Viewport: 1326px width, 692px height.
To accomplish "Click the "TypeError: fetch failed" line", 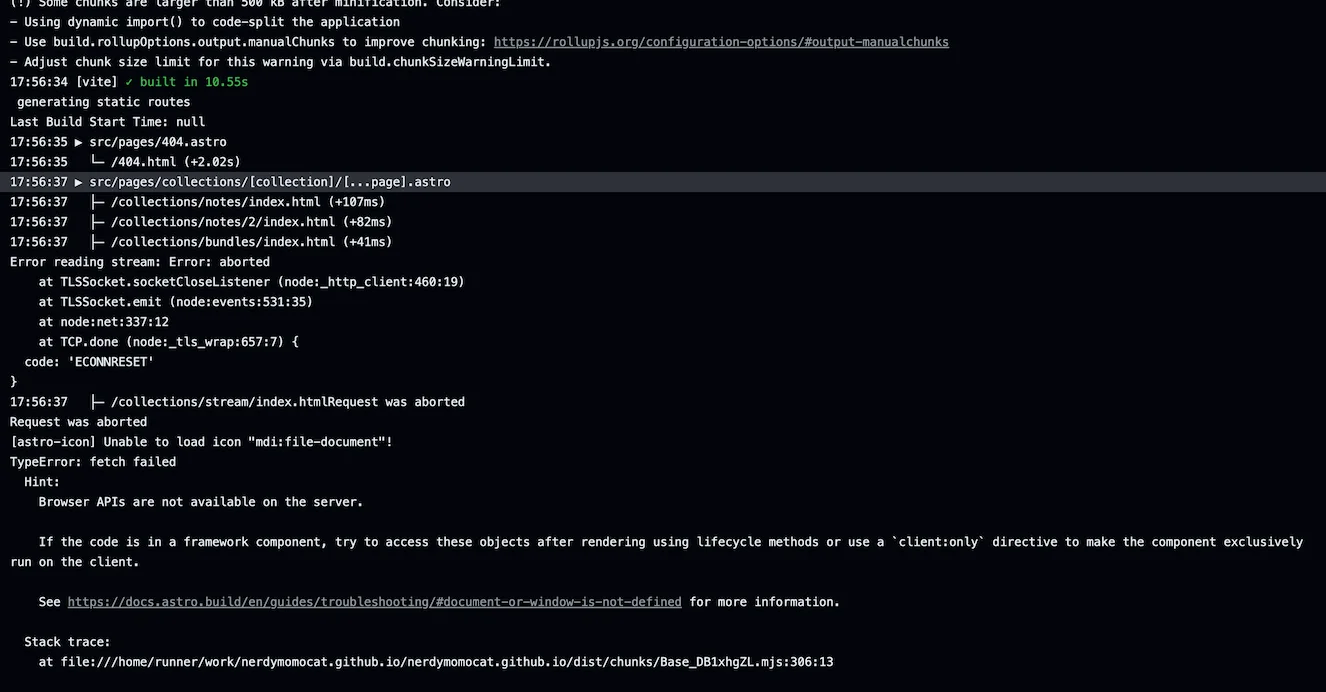I will (x=93, y=462).
